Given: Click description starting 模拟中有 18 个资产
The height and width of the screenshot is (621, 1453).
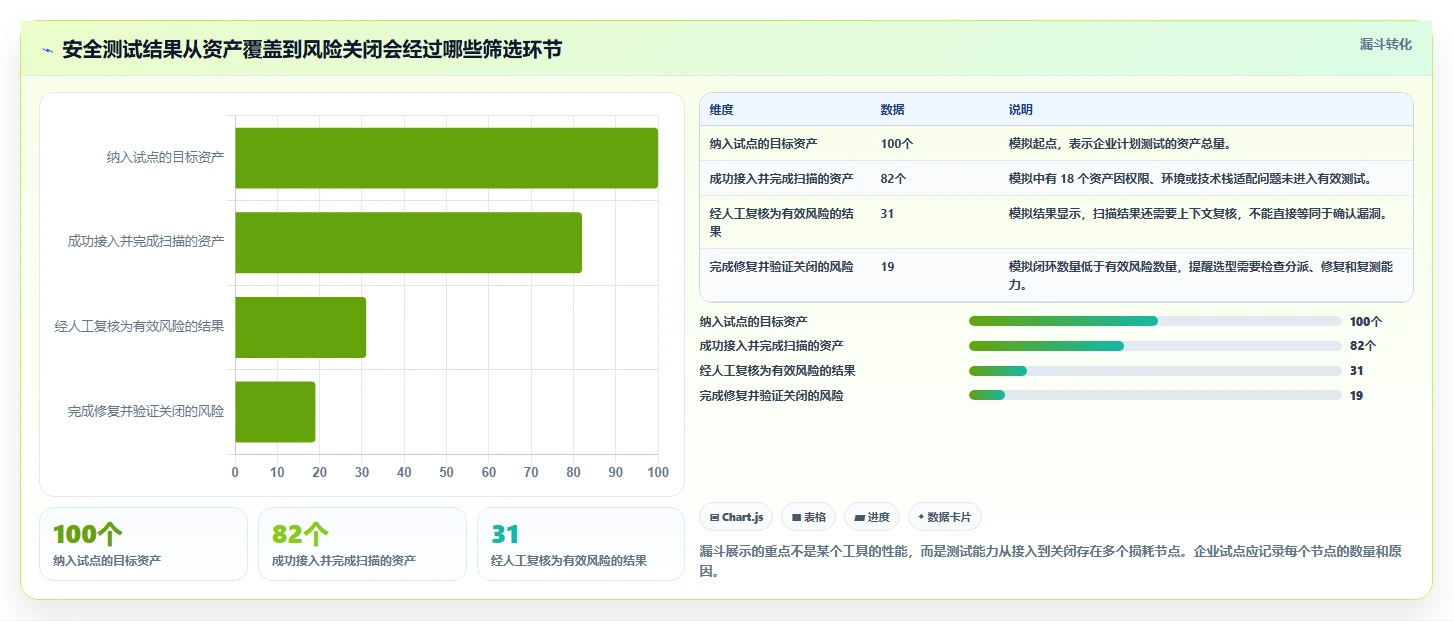Looking at the screenshot, I should point(1190,179).
